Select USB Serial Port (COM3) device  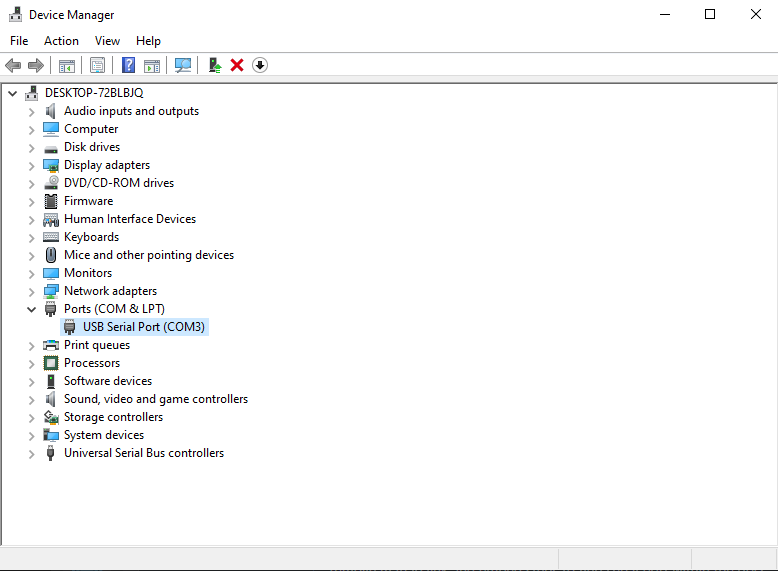(143, 327)
